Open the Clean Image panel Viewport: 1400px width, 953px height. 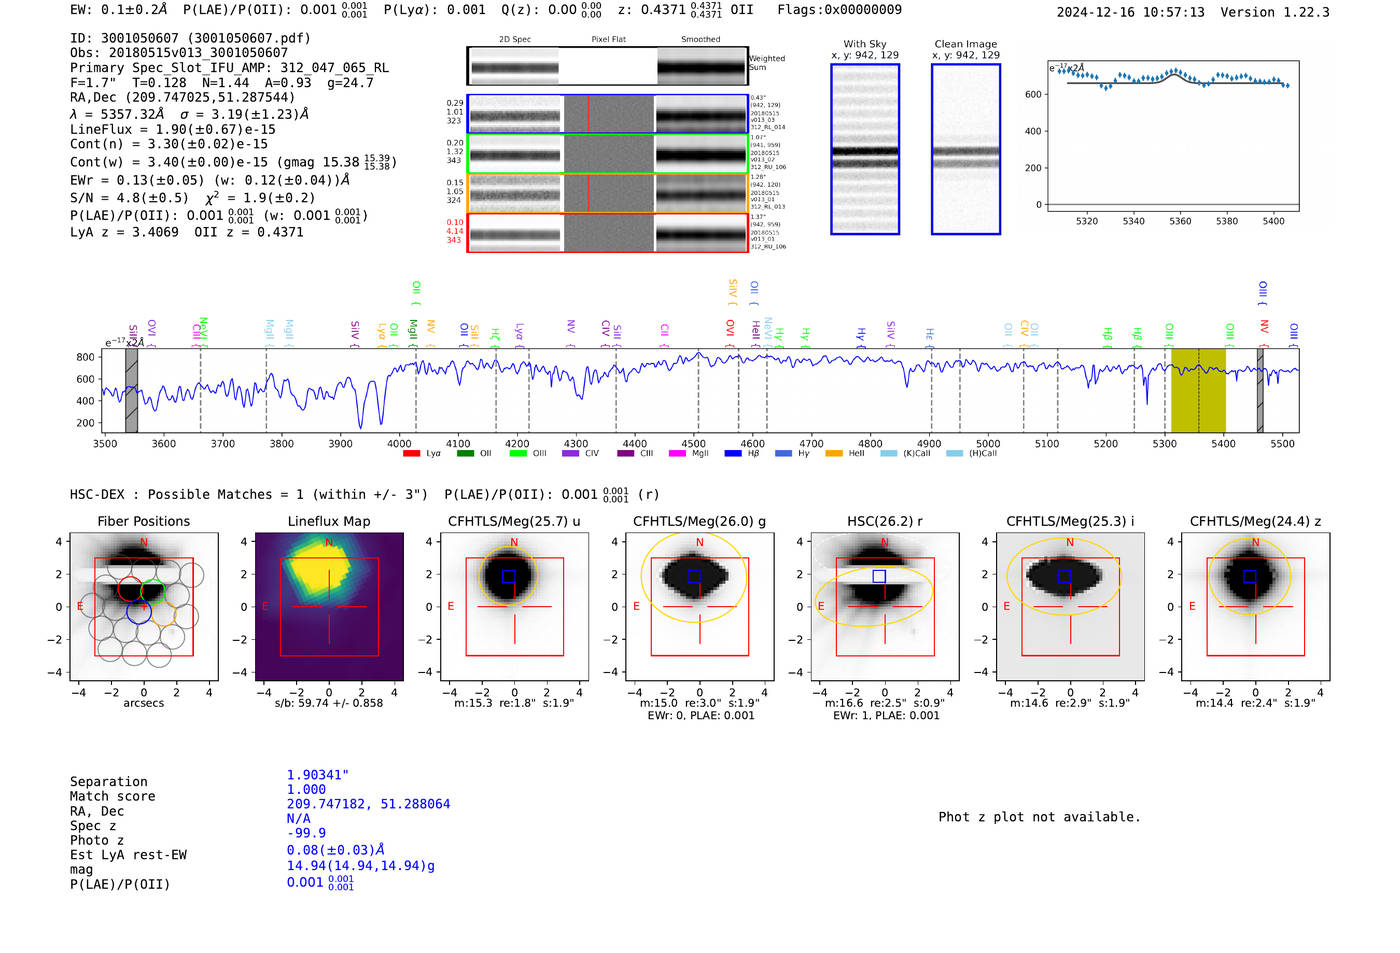coord(966,149)
